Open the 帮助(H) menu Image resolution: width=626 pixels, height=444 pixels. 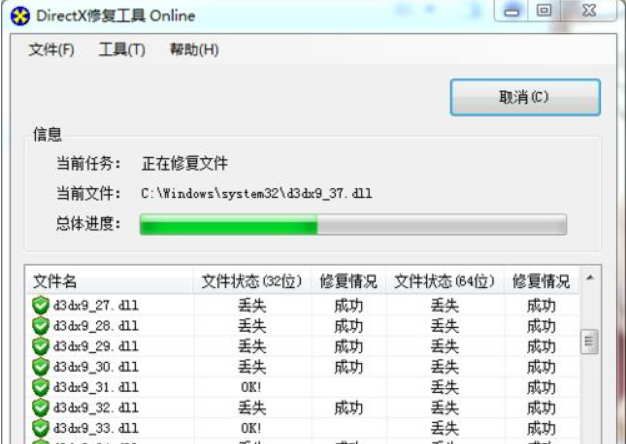click(194, 50)
